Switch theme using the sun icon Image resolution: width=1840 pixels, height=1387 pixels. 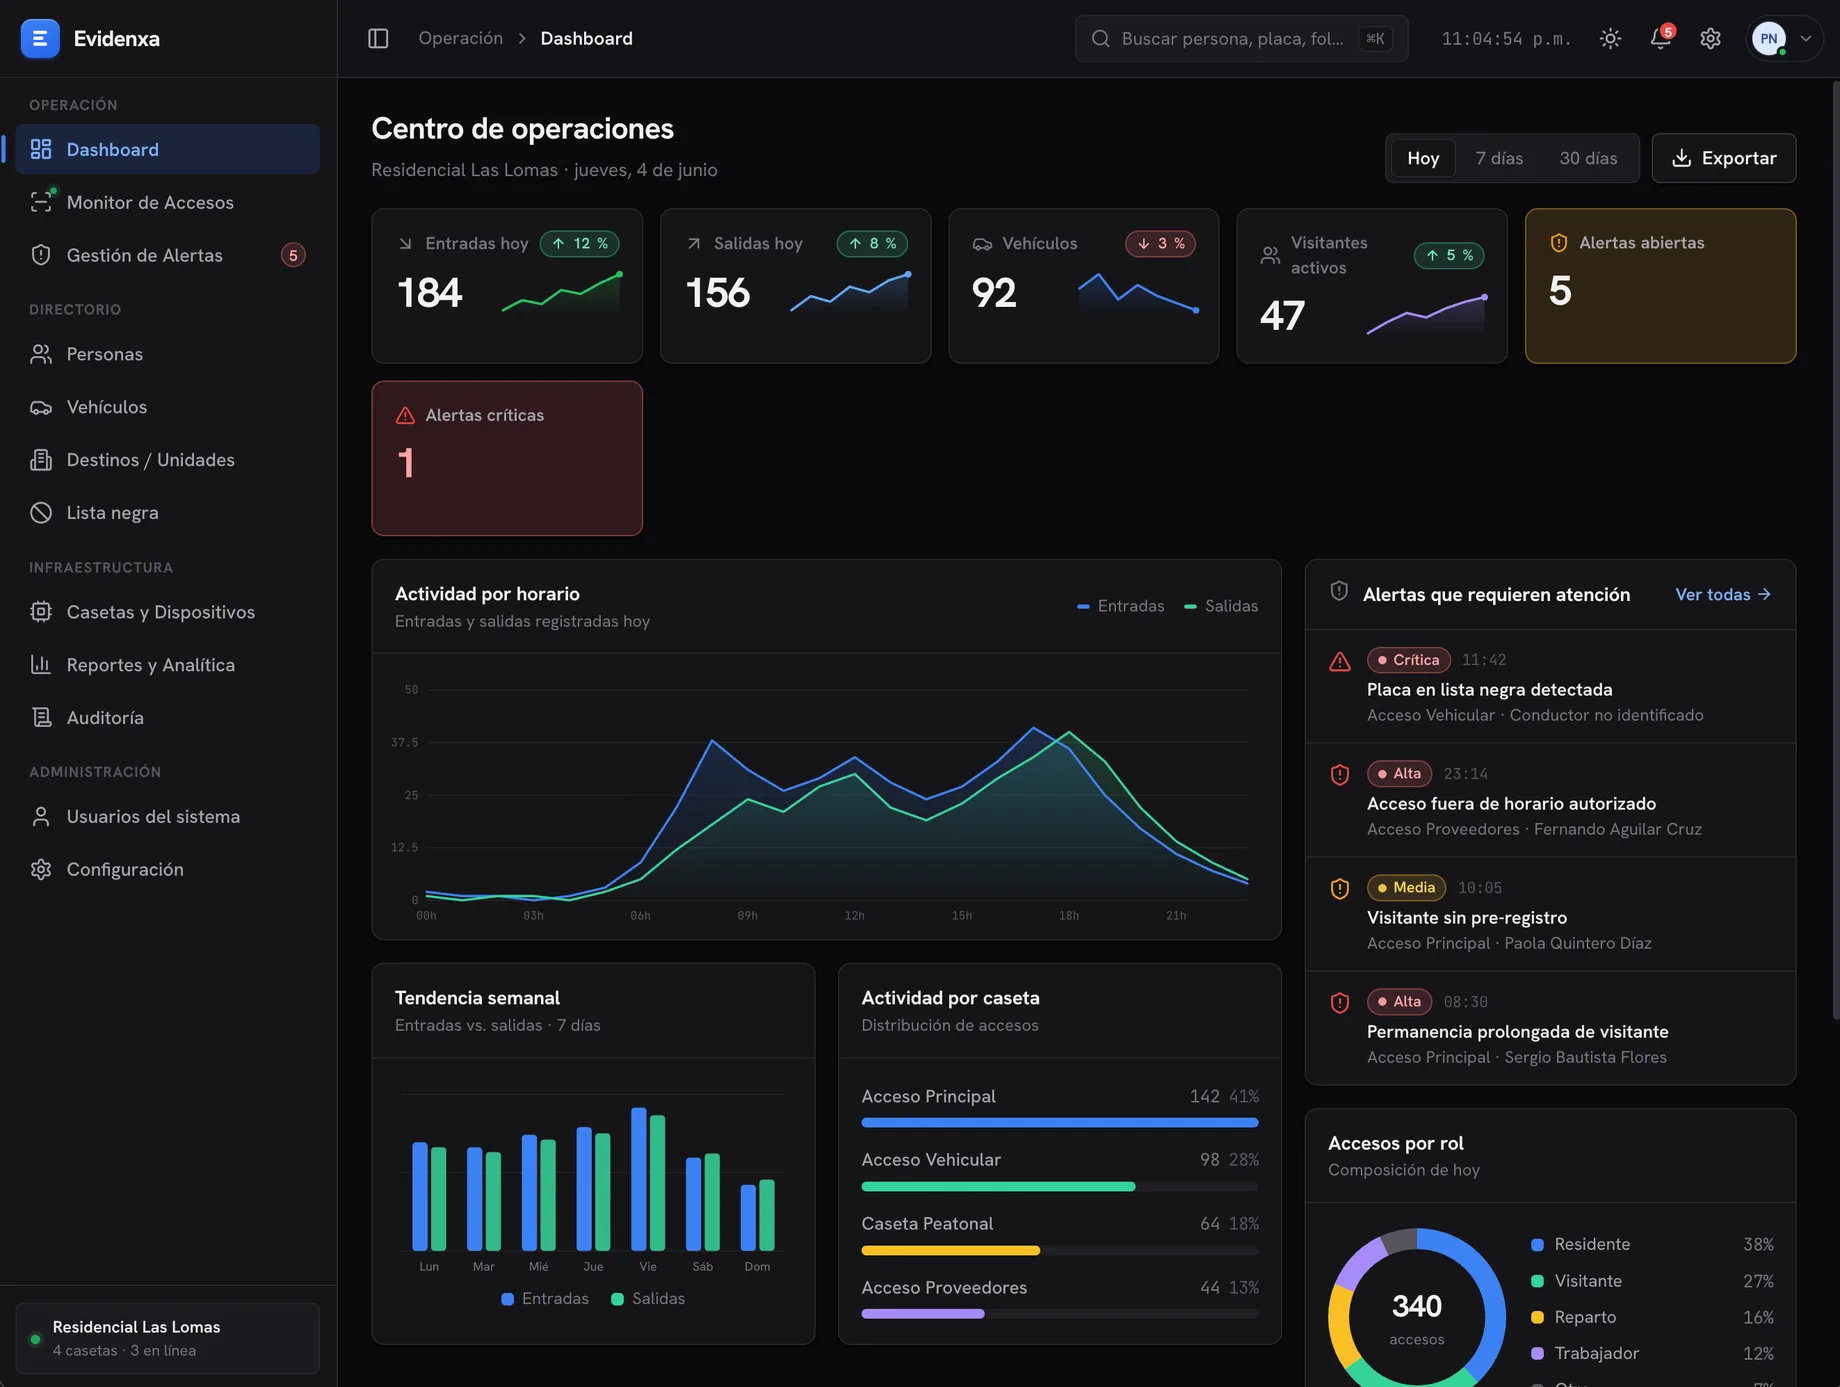1610,38
